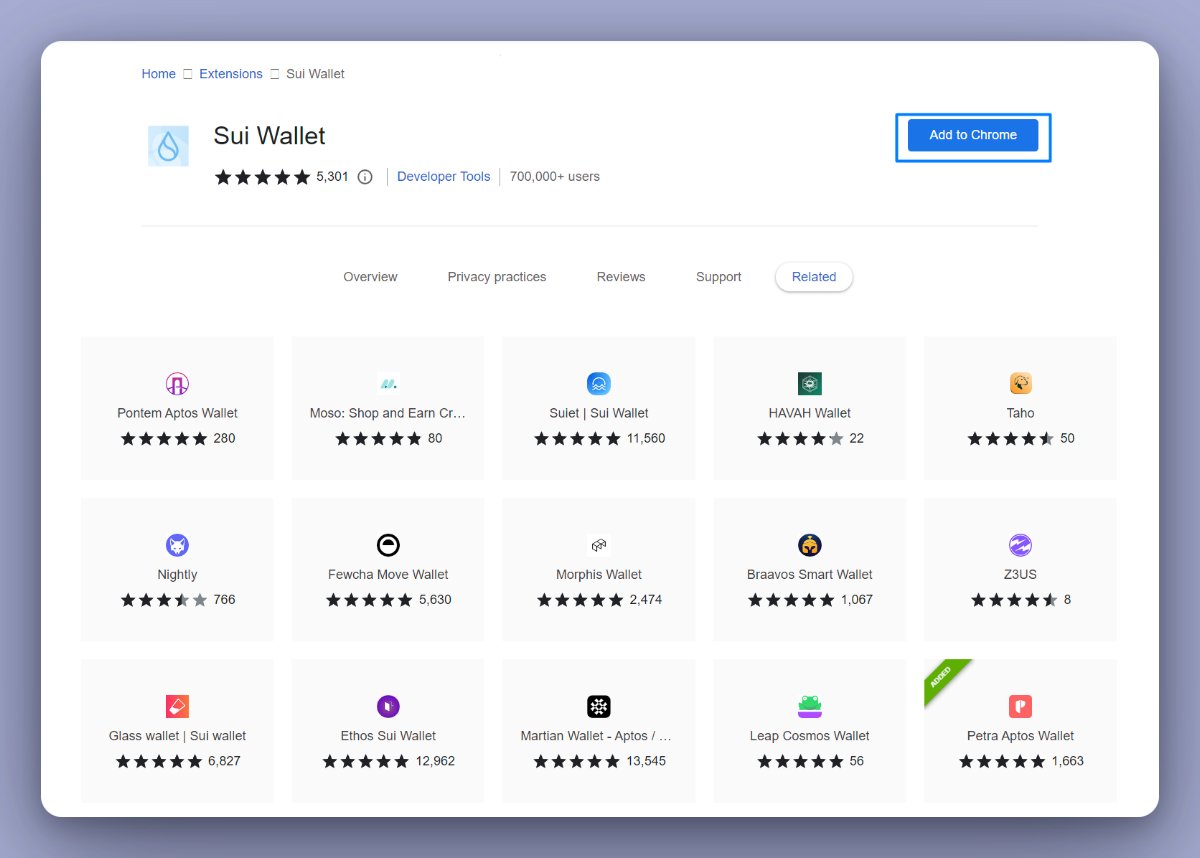1200x858 pixels.
Task: Click the Morphis Wallet icon
Action: 599,545
